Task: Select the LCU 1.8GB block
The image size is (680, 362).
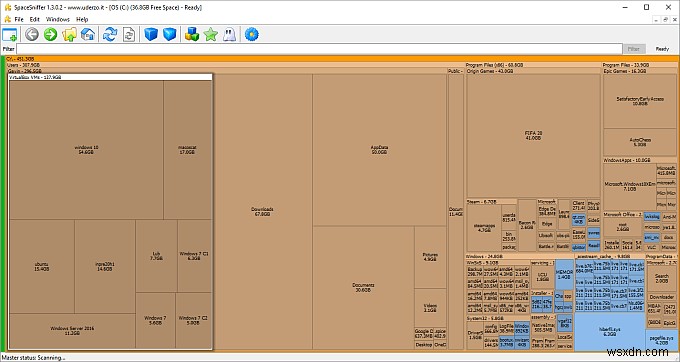Action: 543,277
